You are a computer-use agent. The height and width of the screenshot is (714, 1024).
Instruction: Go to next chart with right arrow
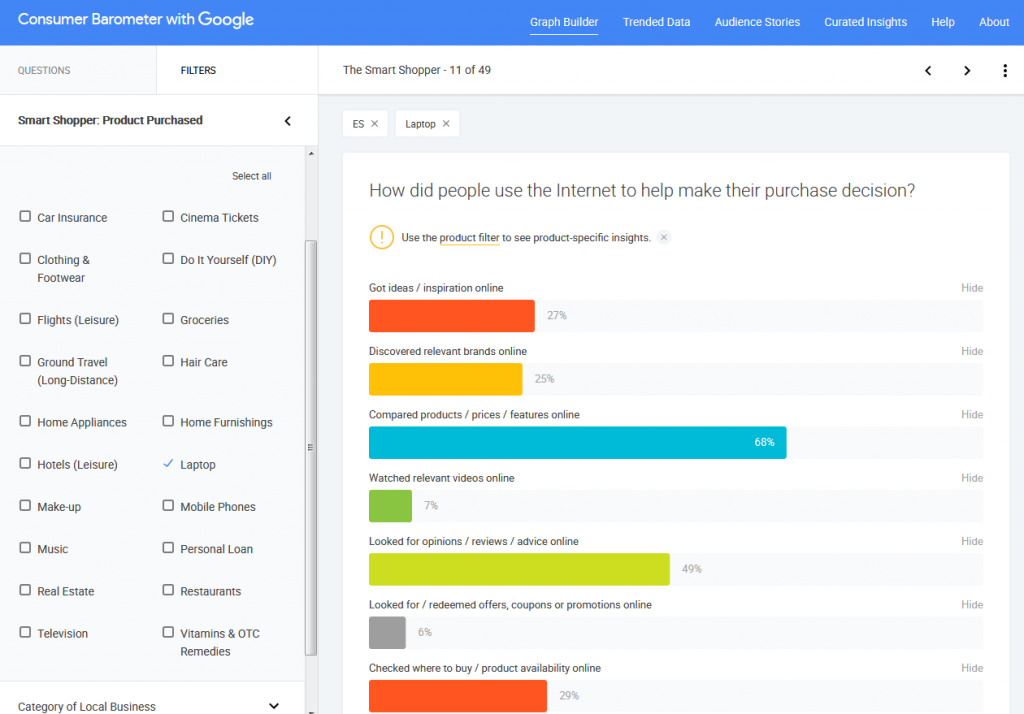click(x=967, y=71)
